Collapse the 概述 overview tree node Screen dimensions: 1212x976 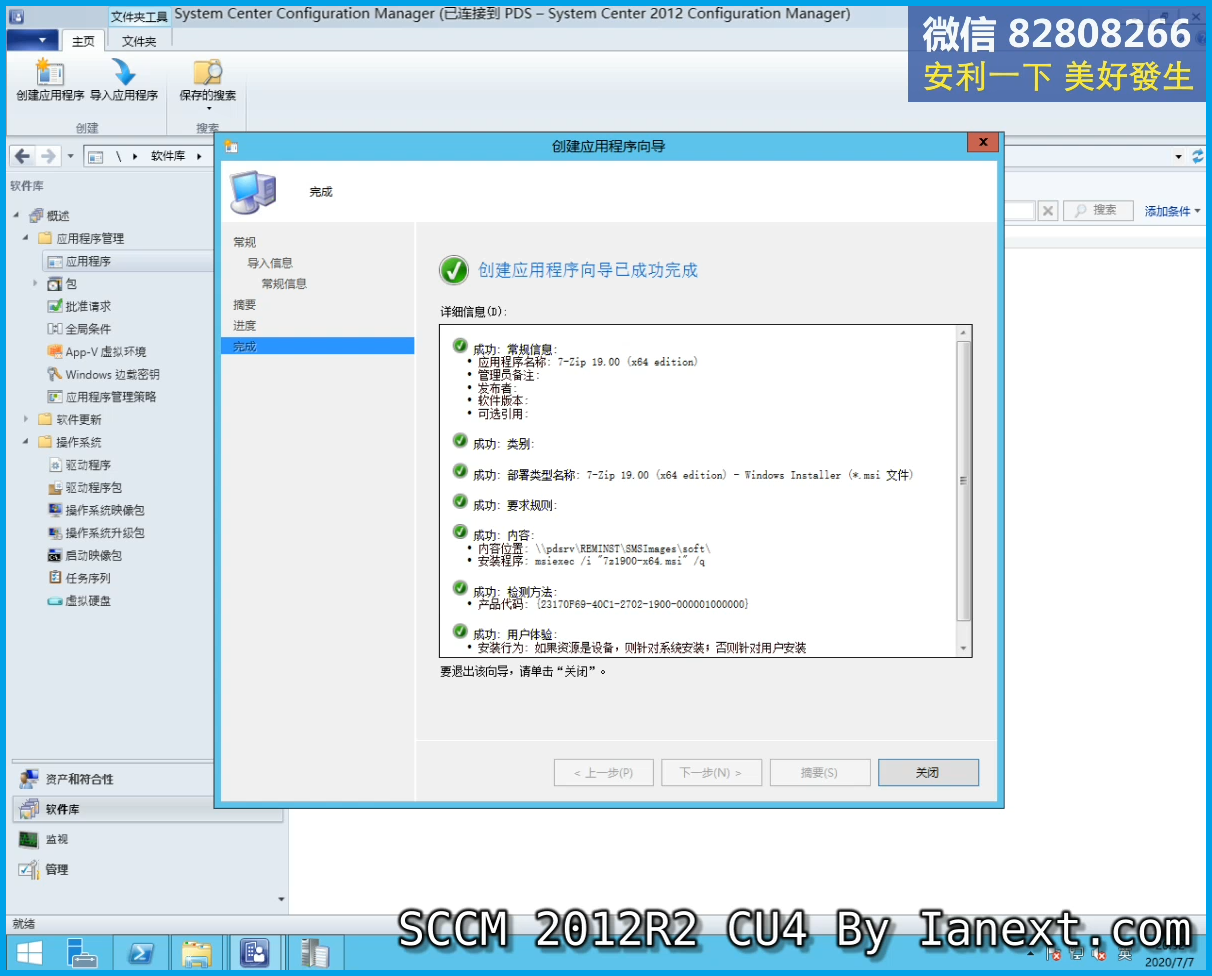coord(16,216)
